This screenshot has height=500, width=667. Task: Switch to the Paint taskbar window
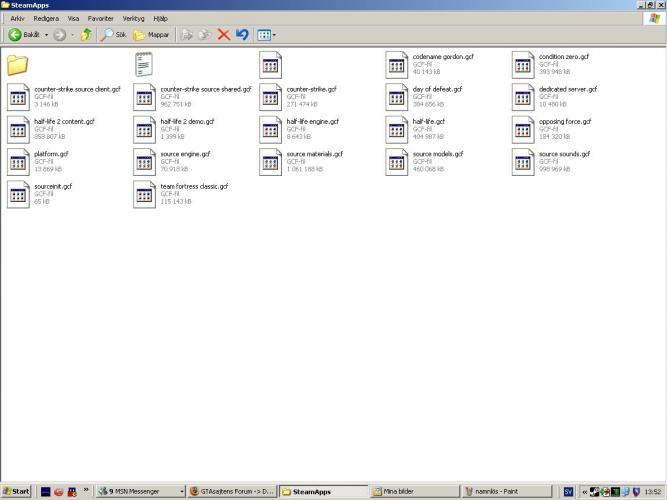coord(510,492)
